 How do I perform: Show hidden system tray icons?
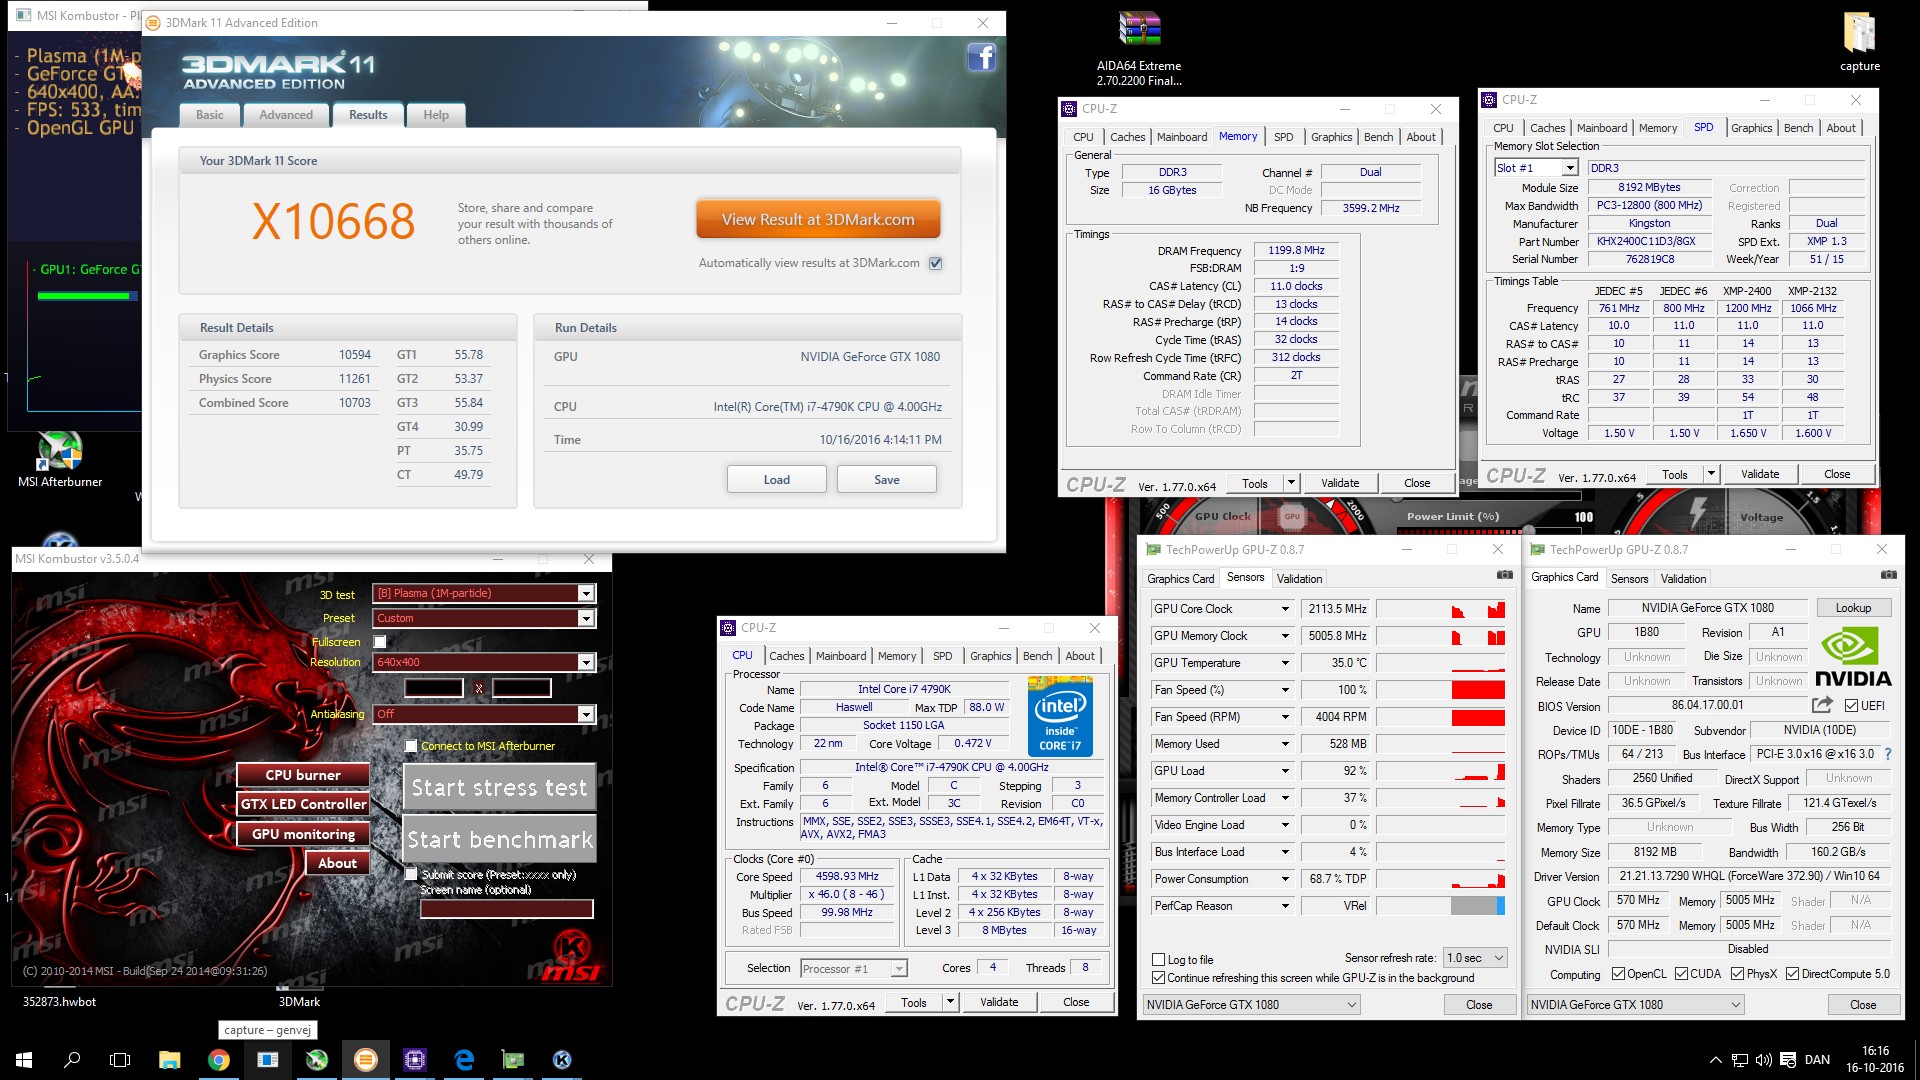click(x=1716, y=1060)
